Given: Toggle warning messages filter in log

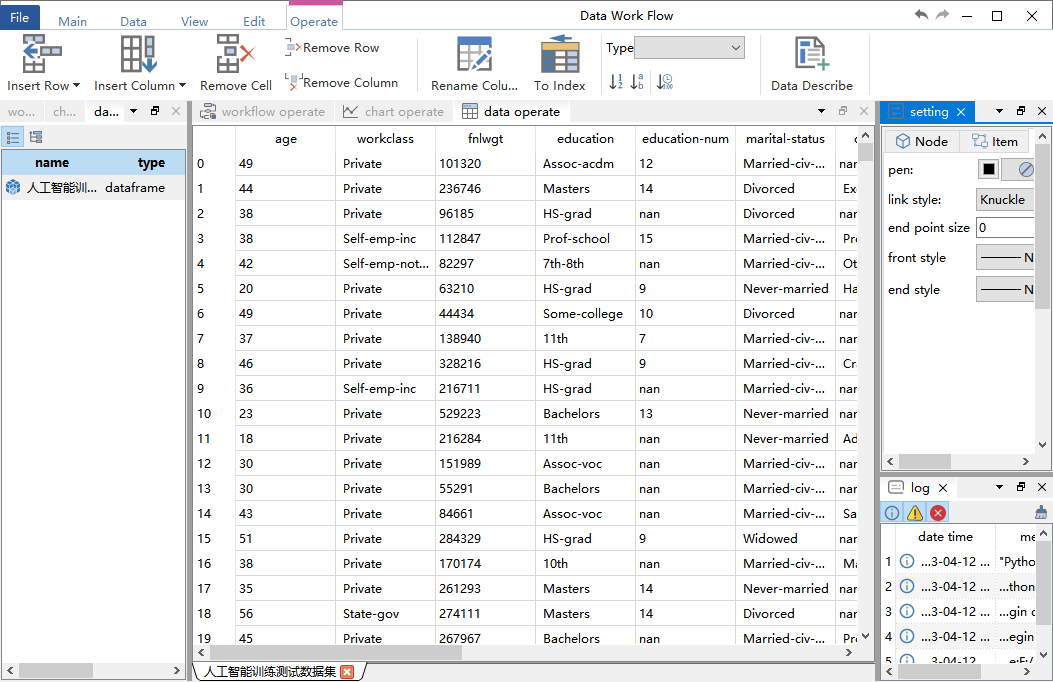Looking at the screenshot, I should pyautogui.click(x=915, y=513).
